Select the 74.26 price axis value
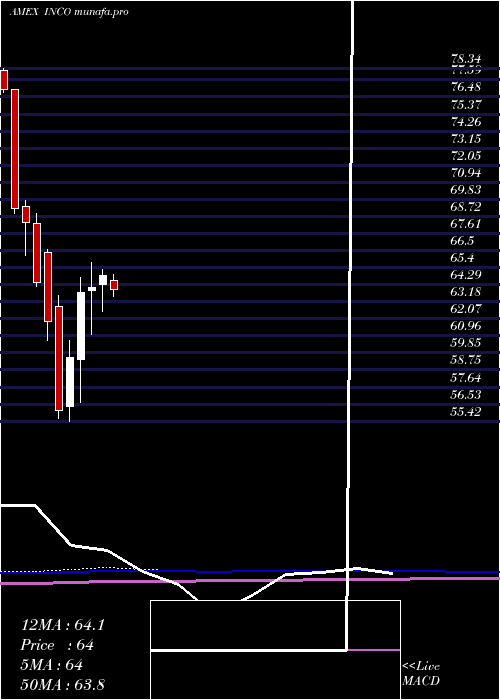This screenshot has height=700, width=500. click(x=466, y=121)
